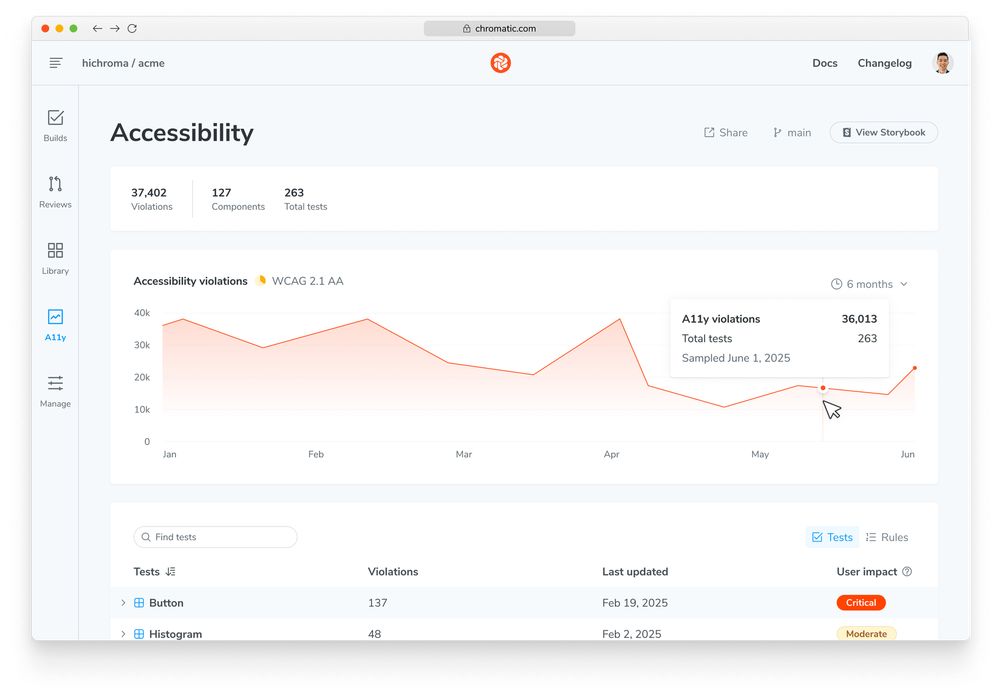The height and width of the screenshot is (696, 1000).
Task: Open the Docs link
Action: 825,63
